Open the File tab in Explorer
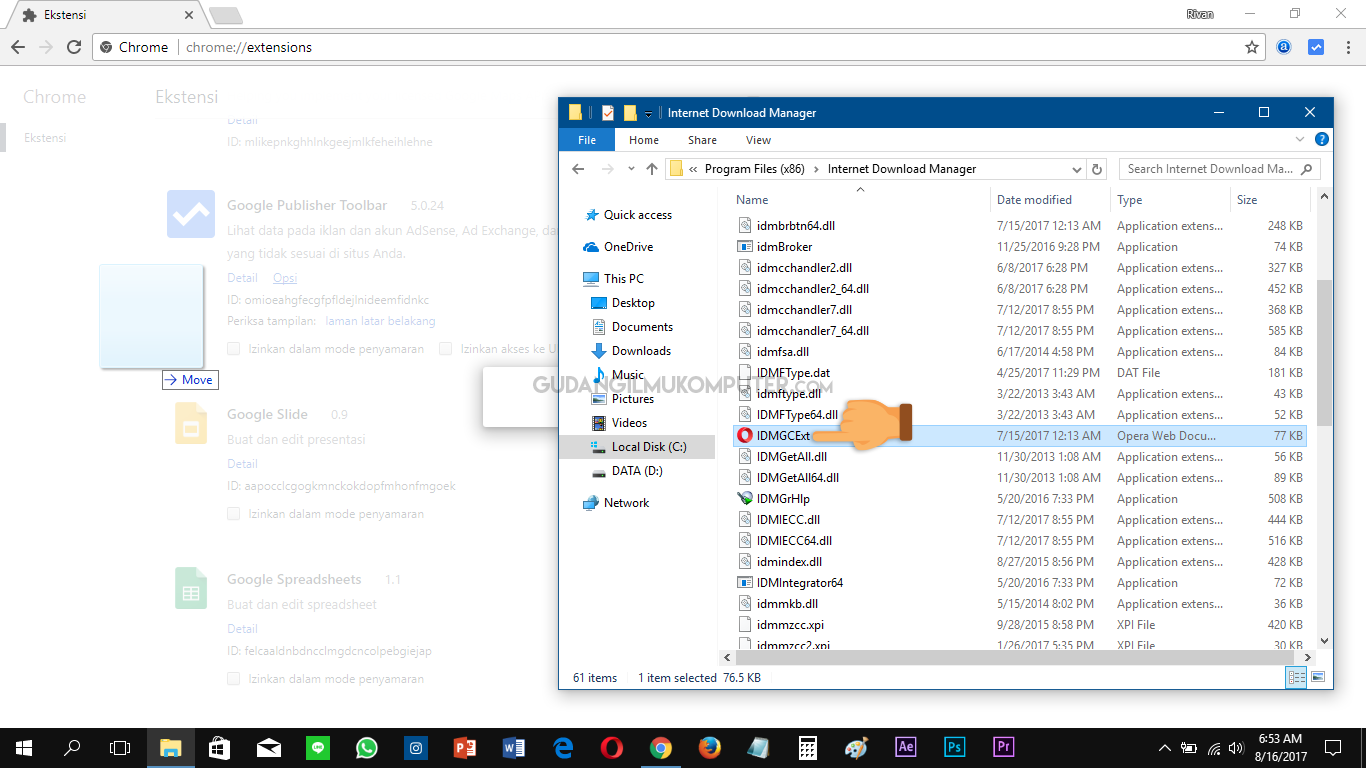The image size is (1366, 768). click(x=587, y=140)
